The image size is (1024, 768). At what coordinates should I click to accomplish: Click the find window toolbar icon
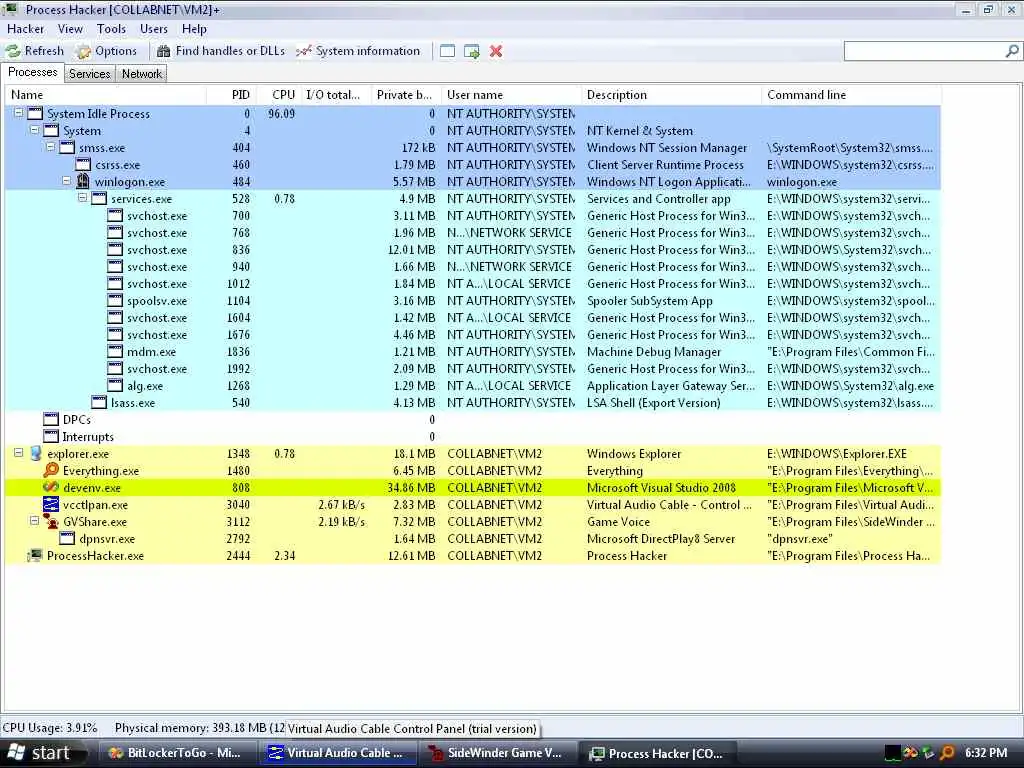[447, 51]
